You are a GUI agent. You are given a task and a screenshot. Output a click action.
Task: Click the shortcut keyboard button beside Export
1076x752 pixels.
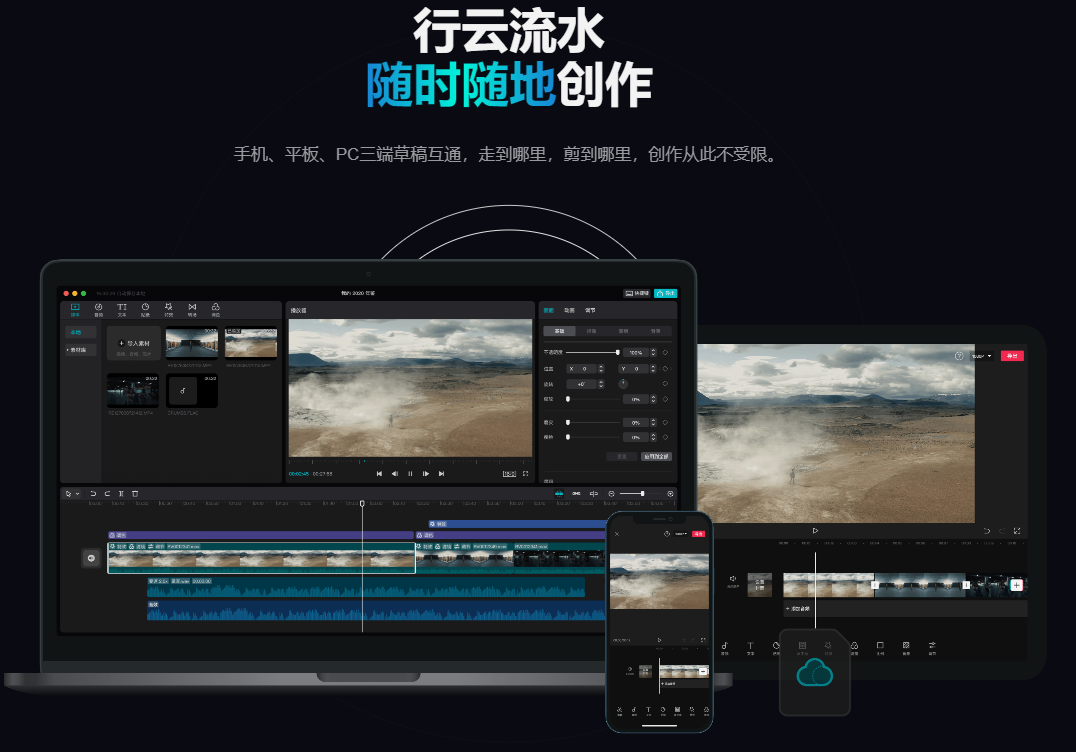[637, 293]
